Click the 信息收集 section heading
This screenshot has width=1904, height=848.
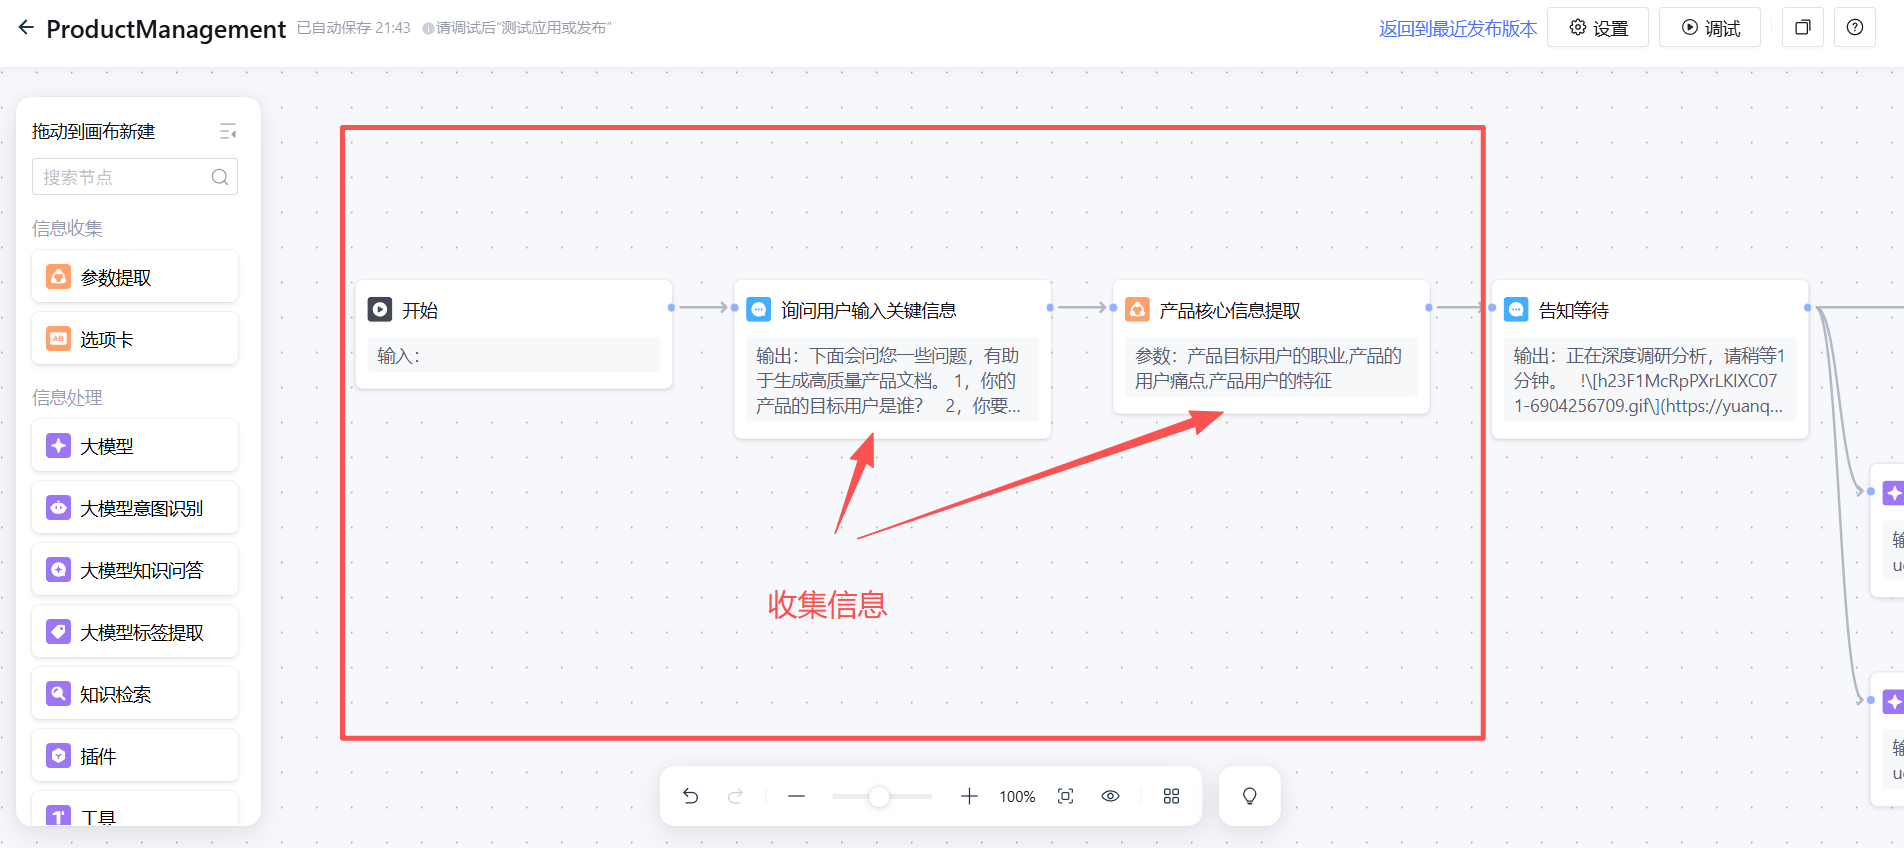[x=67, y=228]
